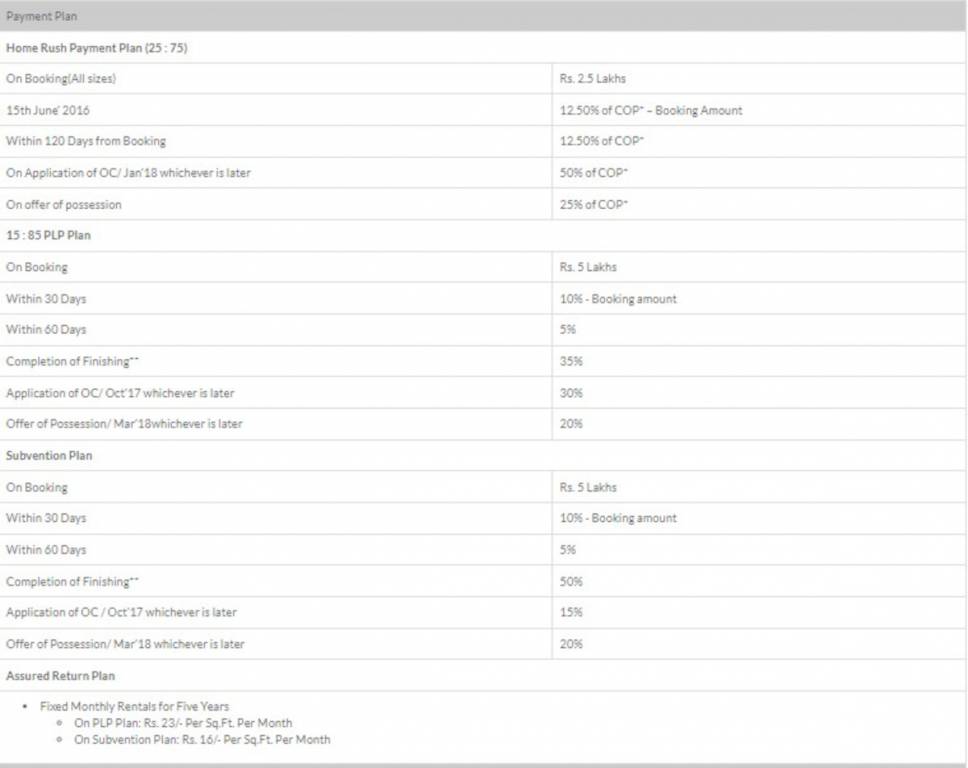Click the 15:85 PLP Plan heading
The image size is (968, 768).
48,236
